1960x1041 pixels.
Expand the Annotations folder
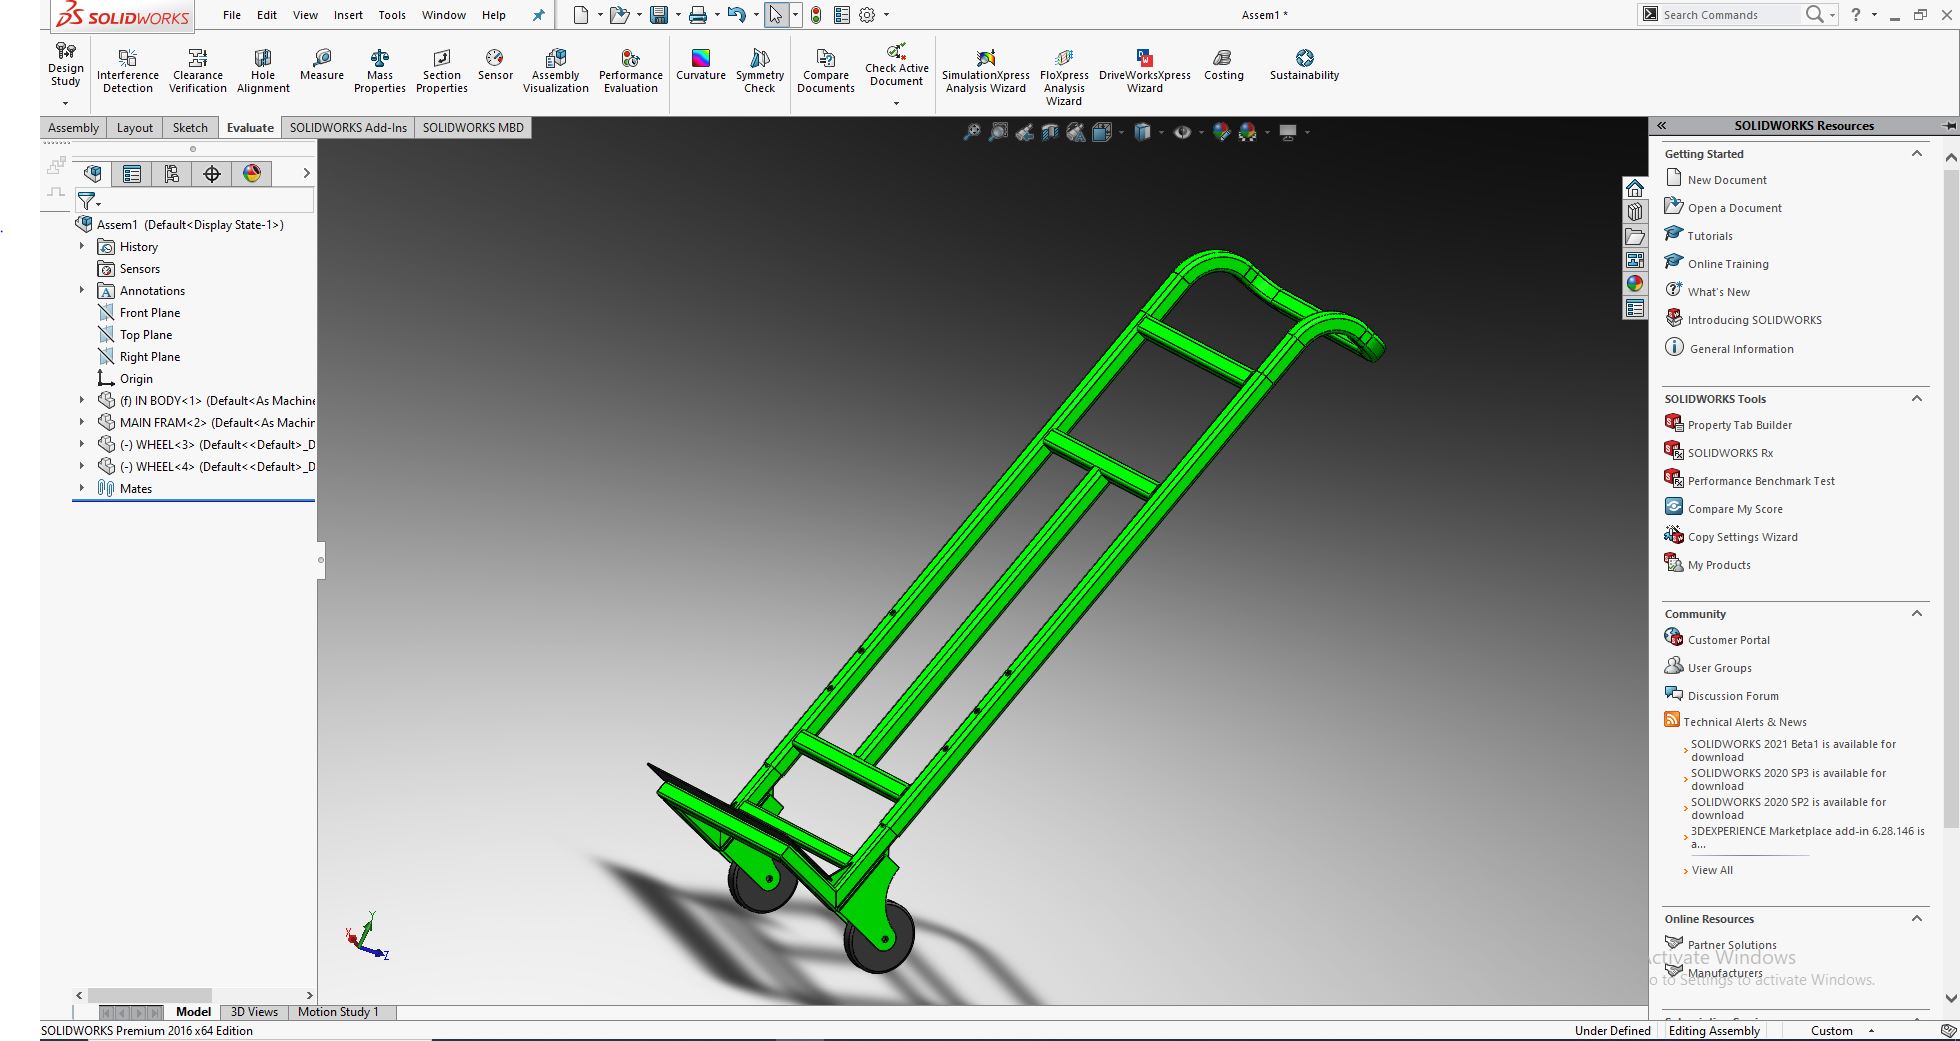pyautogui.click(x=82, y=290)
